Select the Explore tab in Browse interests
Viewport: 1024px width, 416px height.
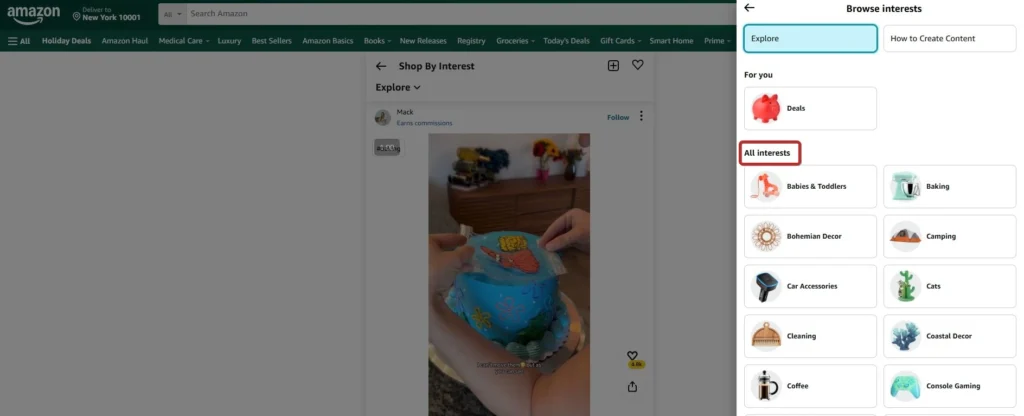(810, 38)
